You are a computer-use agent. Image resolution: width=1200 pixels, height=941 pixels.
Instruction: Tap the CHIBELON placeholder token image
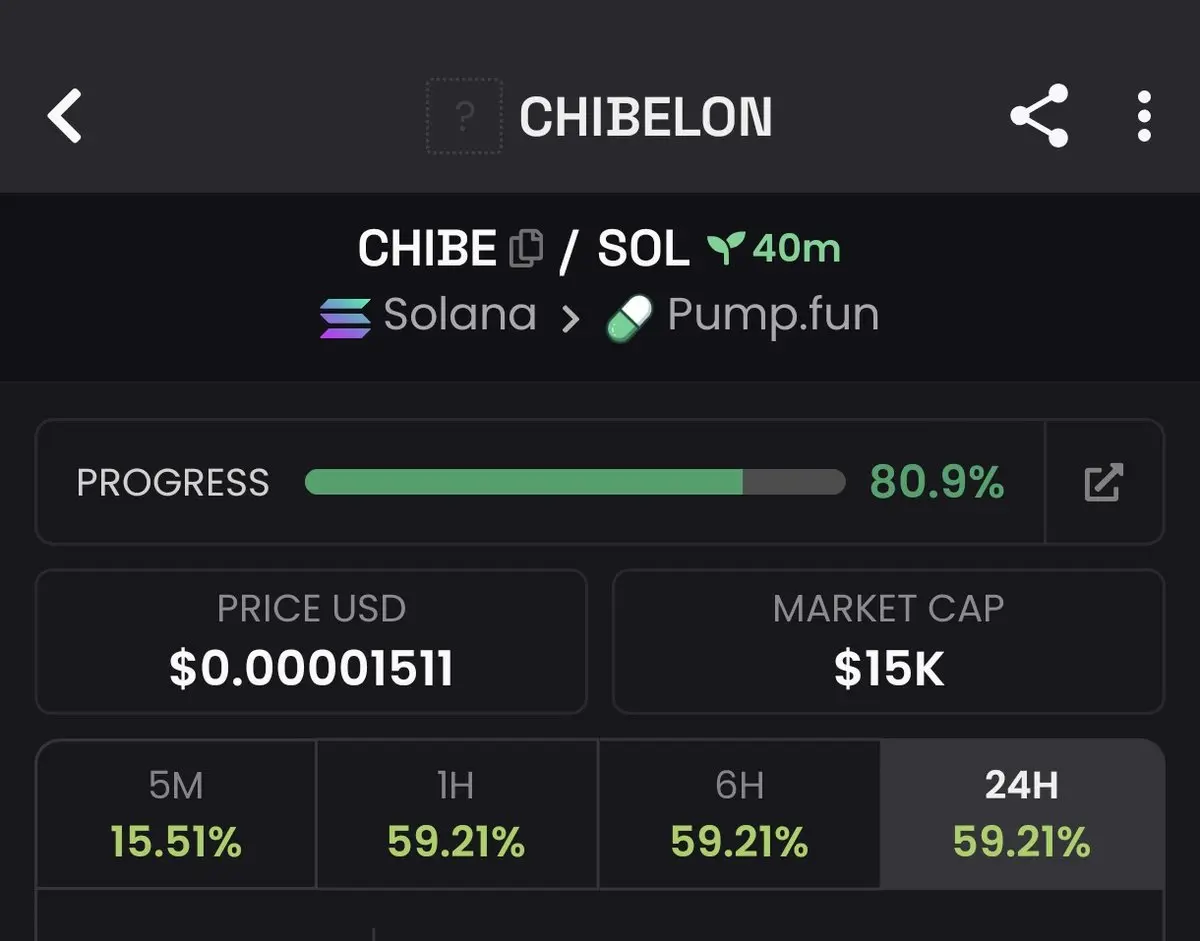click(464, 117)
